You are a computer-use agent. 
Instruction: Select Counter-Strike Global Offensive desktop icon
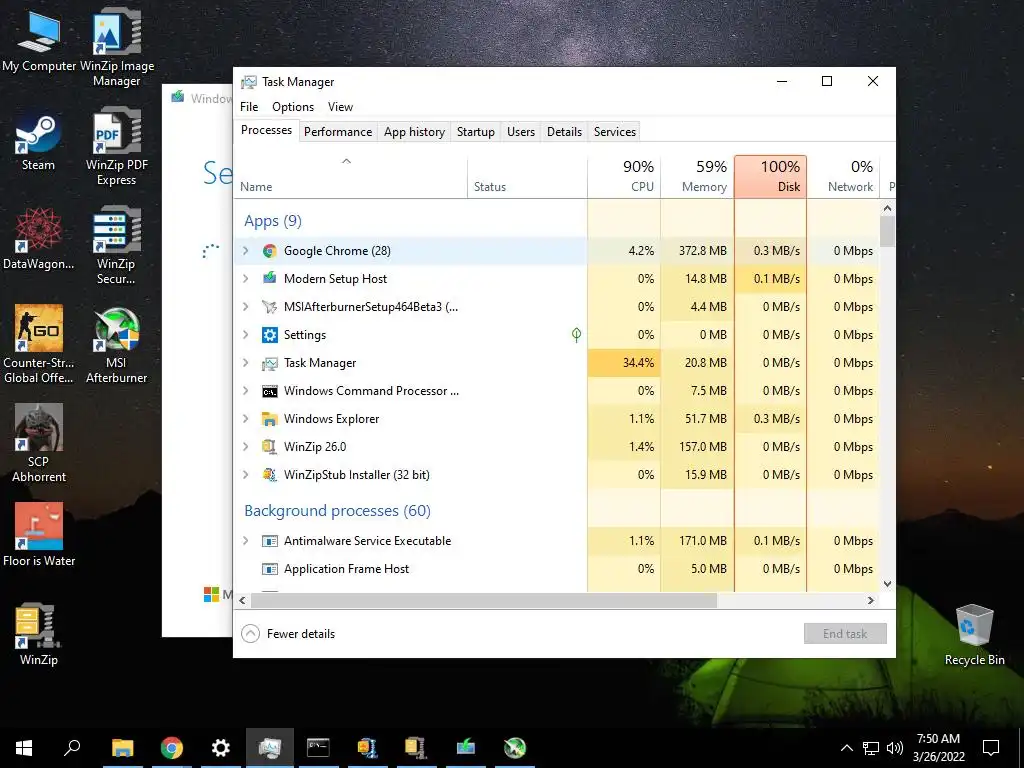click(x=39, y=344)
